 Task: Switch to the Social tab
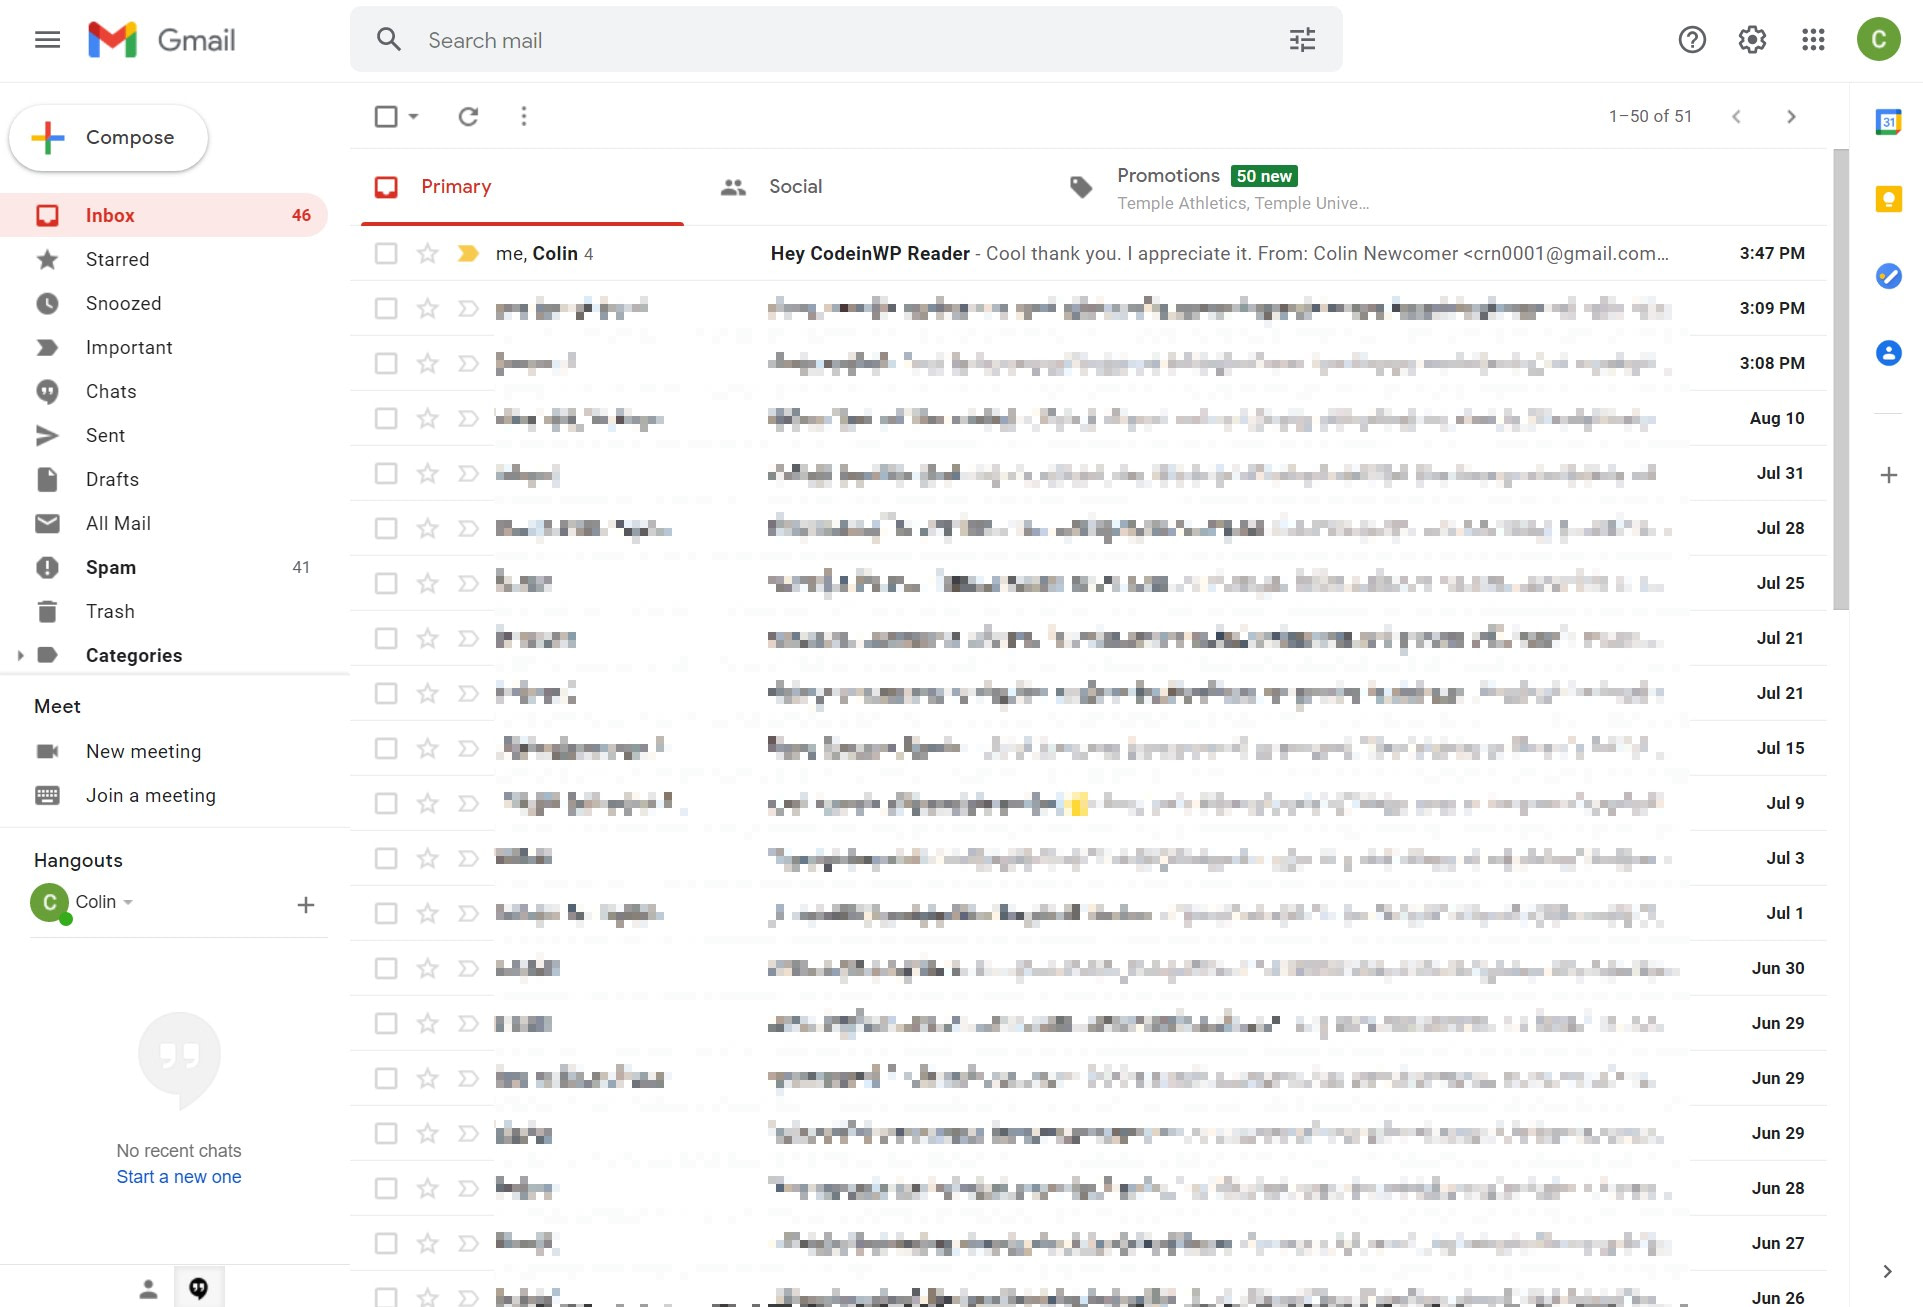coord(795,186)
